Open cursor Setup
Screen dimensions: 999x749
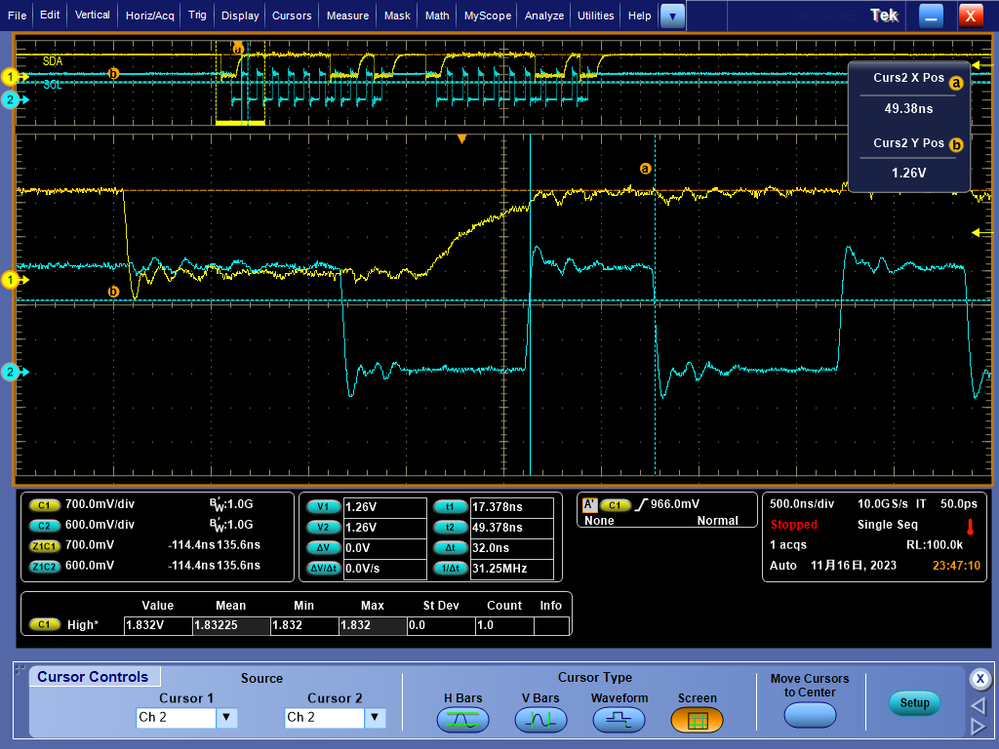[914, 703]
